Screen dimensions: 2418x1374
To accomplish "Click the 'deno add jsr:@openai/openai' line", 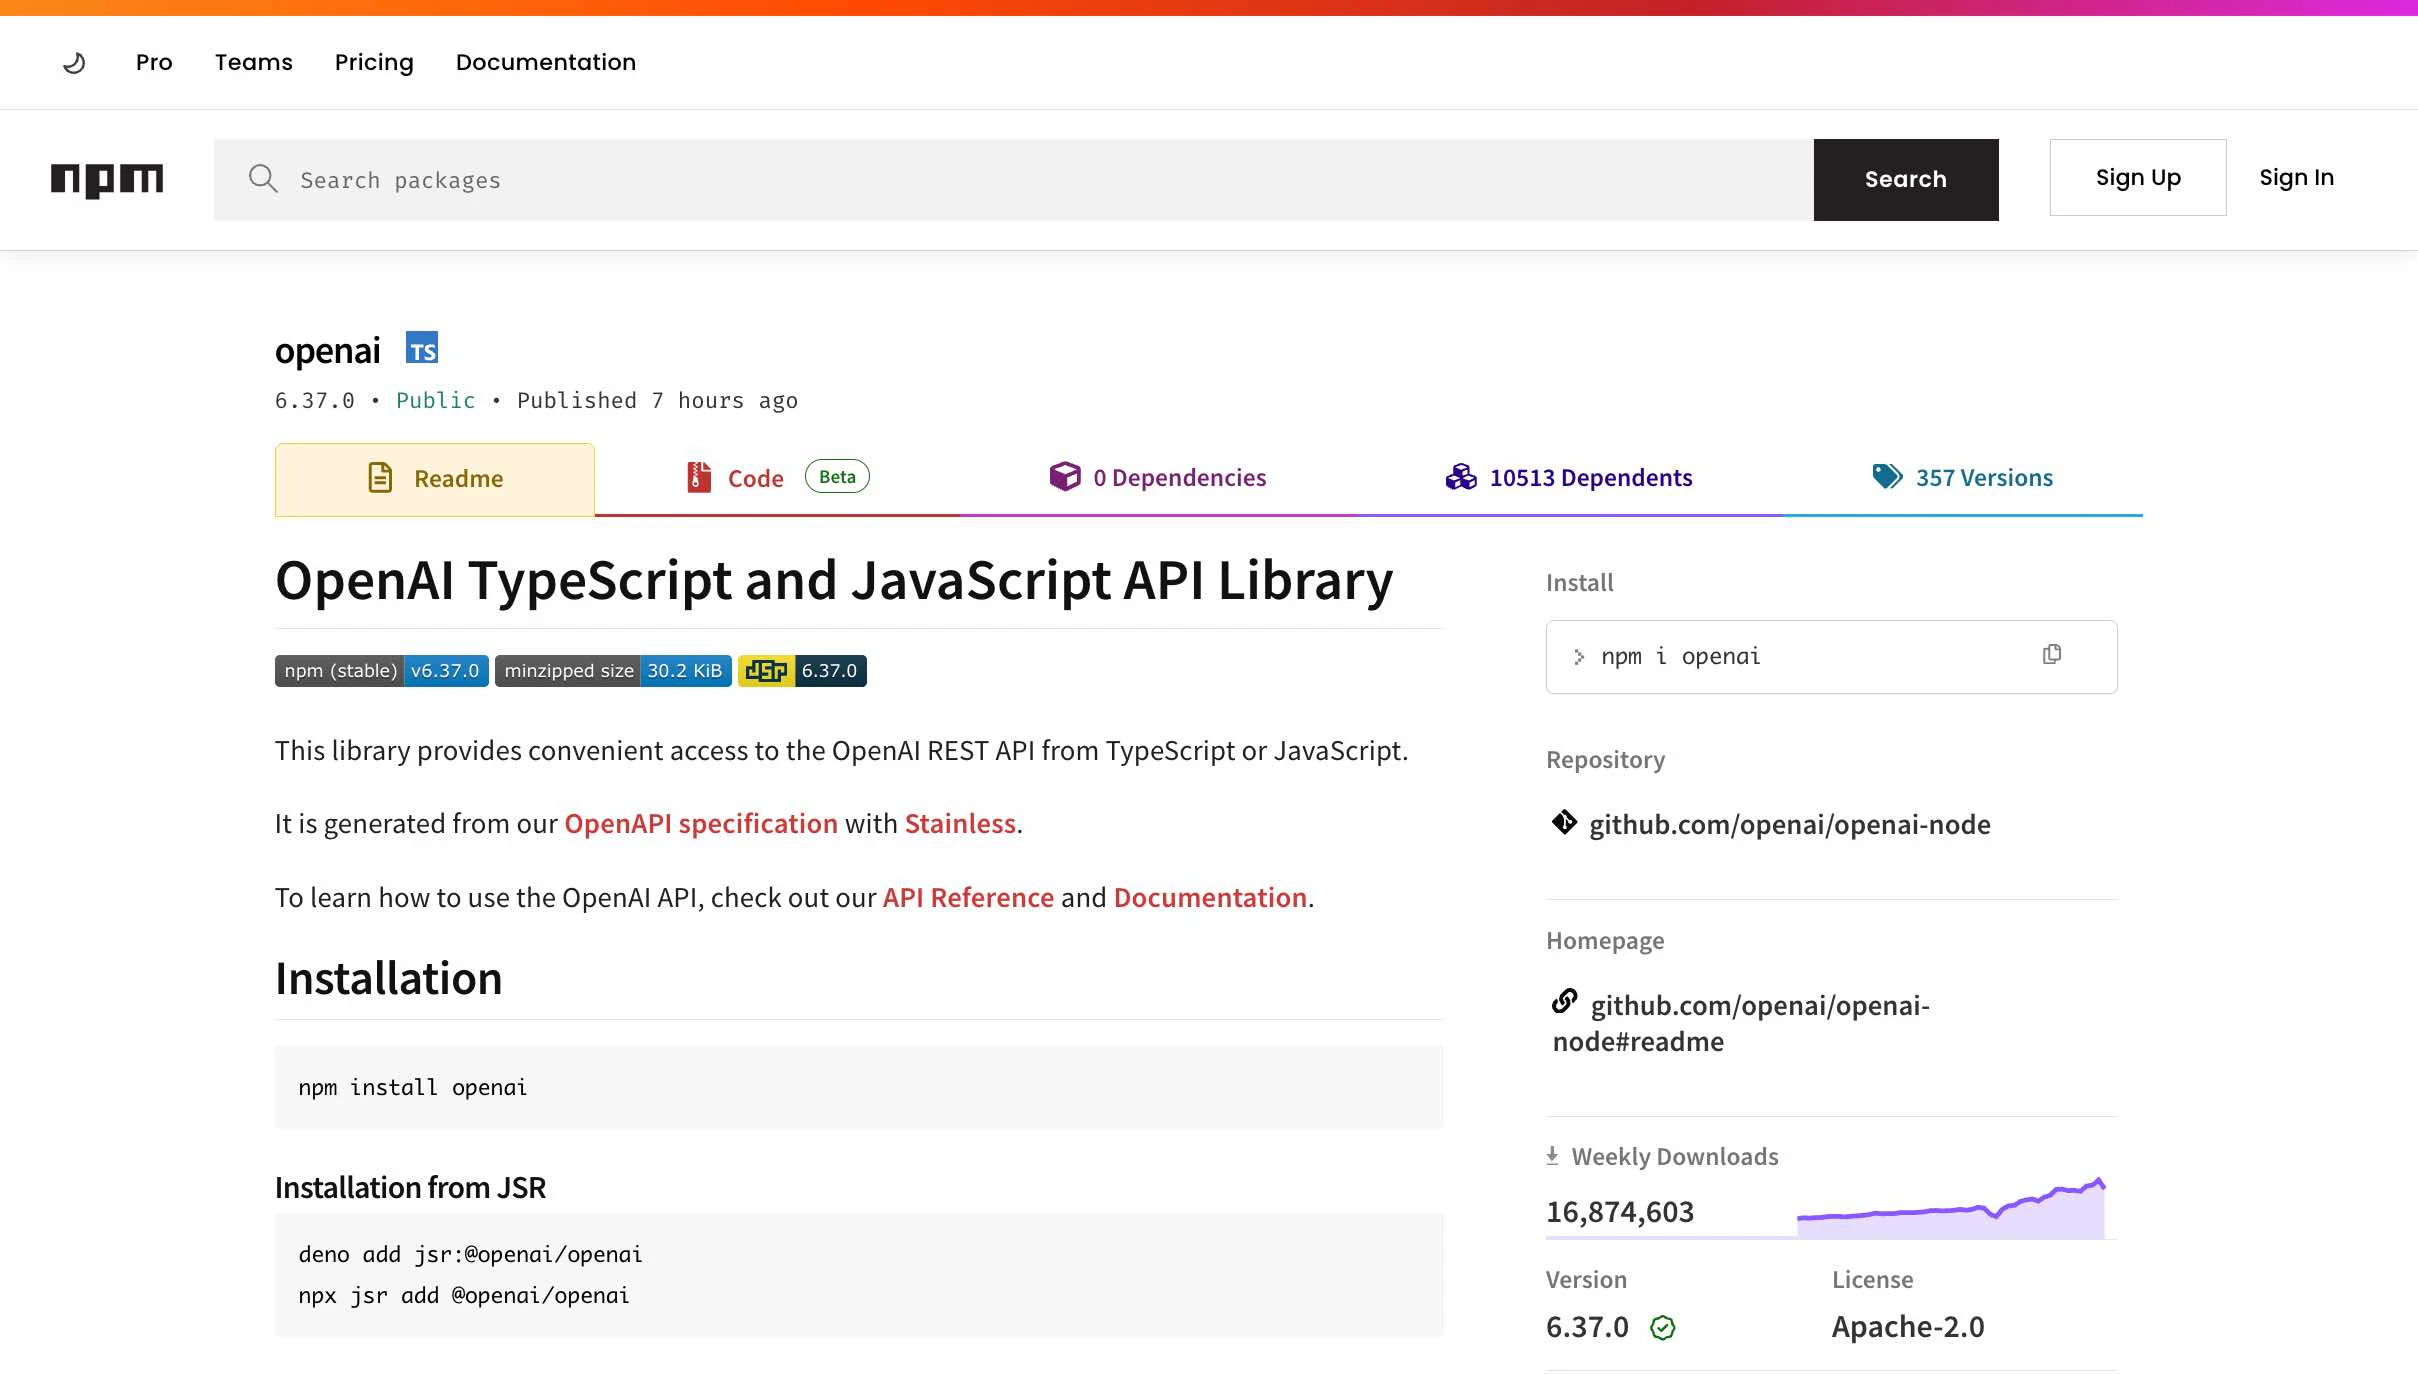I will click(470, 1255).
